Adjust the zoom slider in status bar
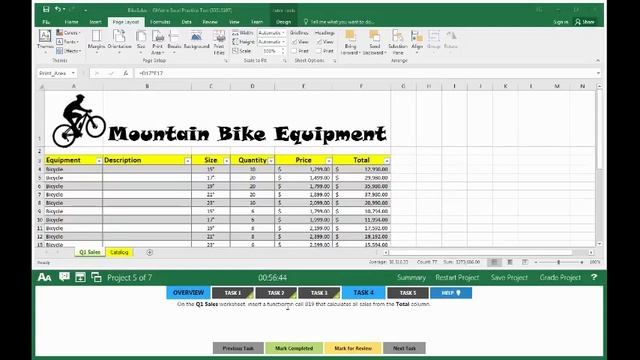The image size is (640, 360). pos(559,262)
